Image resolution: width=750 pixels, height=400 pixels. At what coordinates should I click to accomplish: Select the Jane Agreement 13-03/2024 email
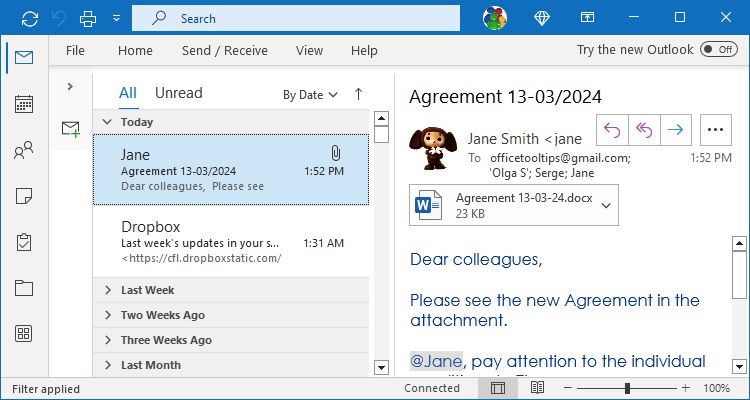point(231,169)
